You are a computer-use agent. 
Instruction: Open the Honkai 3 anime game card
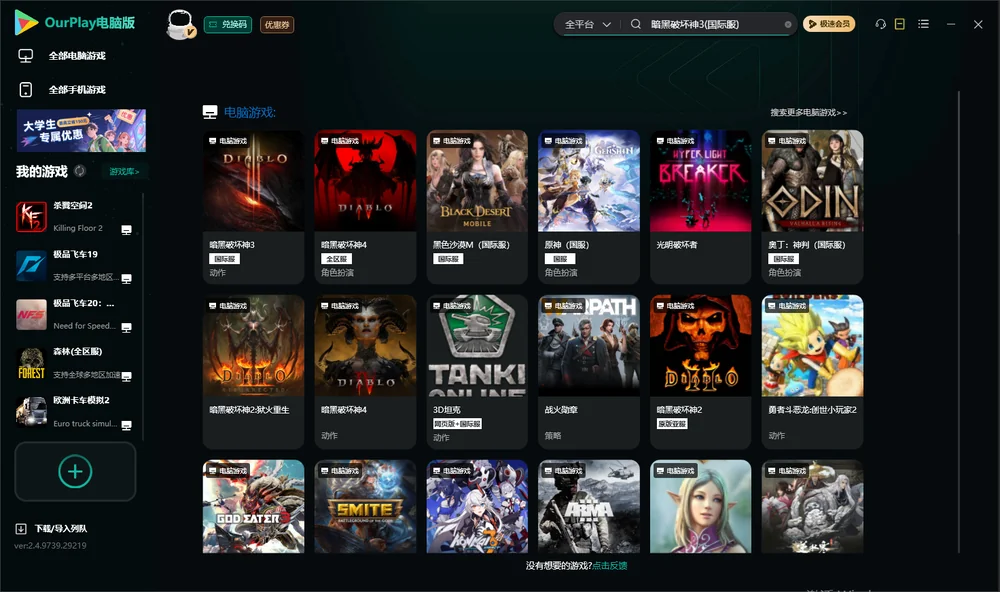pos(477,507)
